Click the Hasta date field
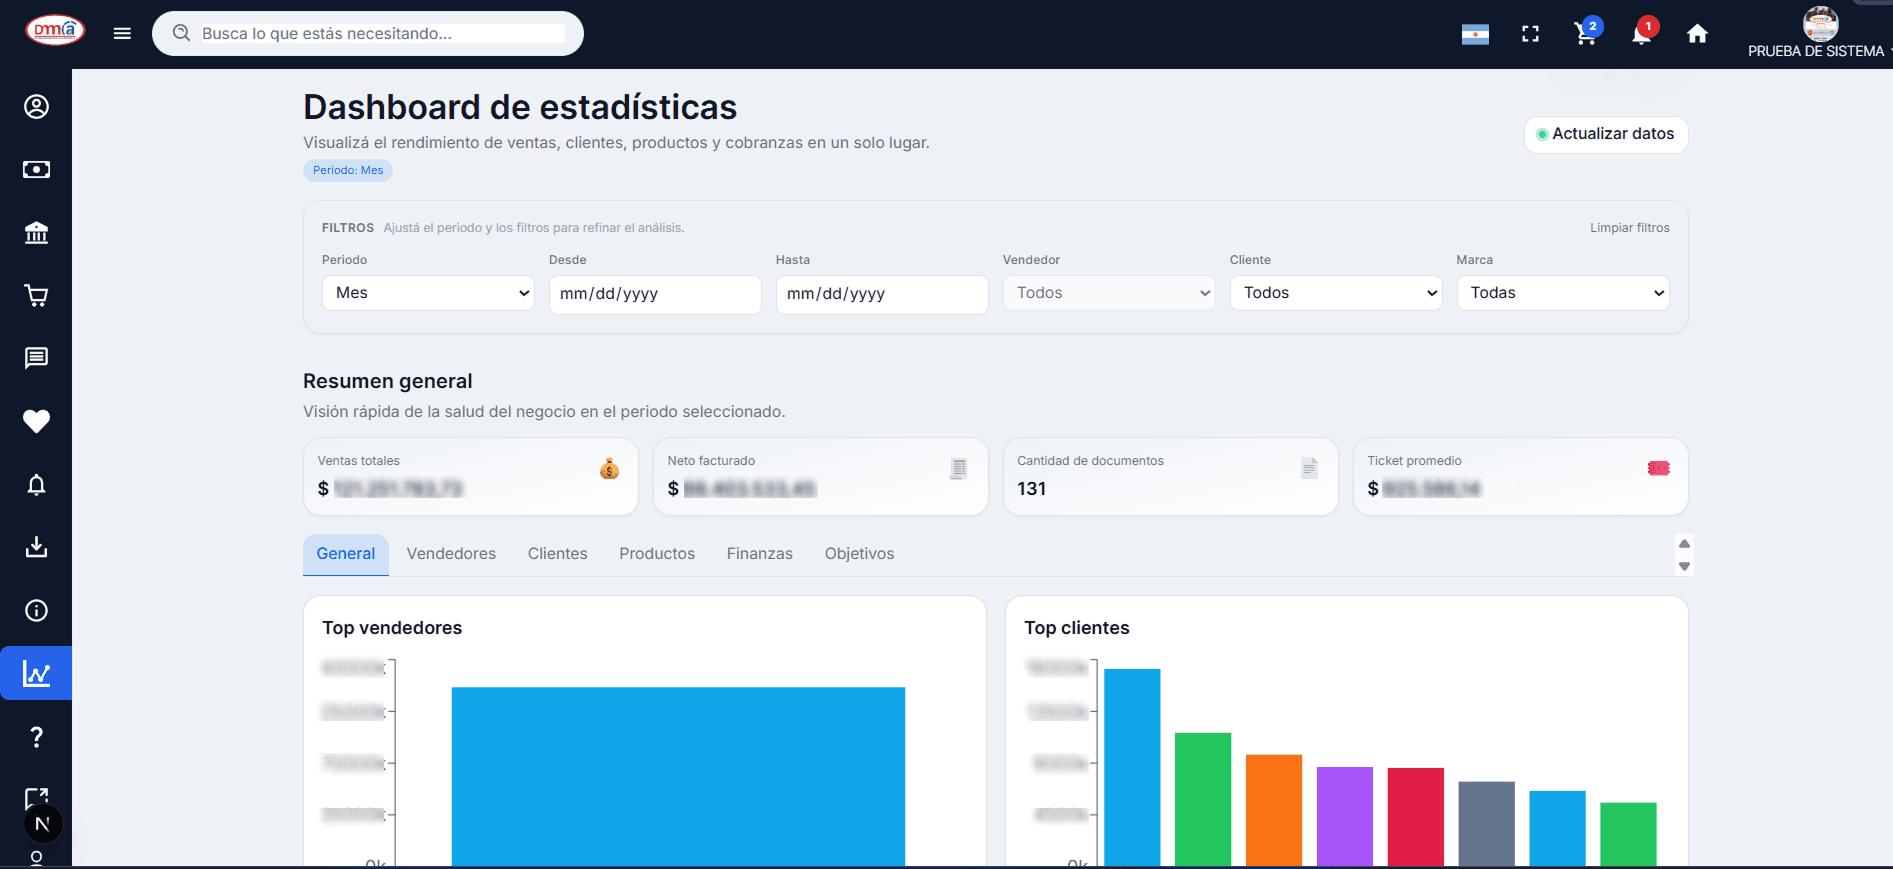The width and height of the screenshot is (1893, 869). 882,294
